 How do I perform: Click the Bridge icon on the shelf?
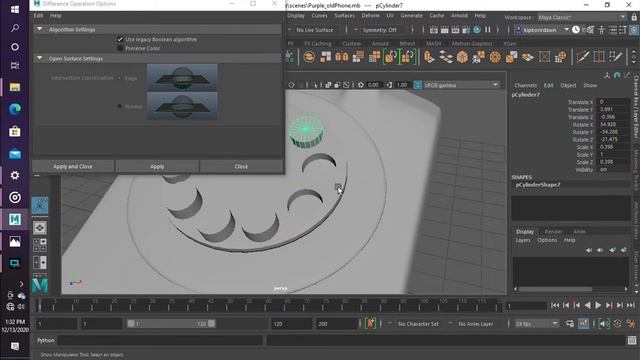pyautogui.click(x=446, y=57)
